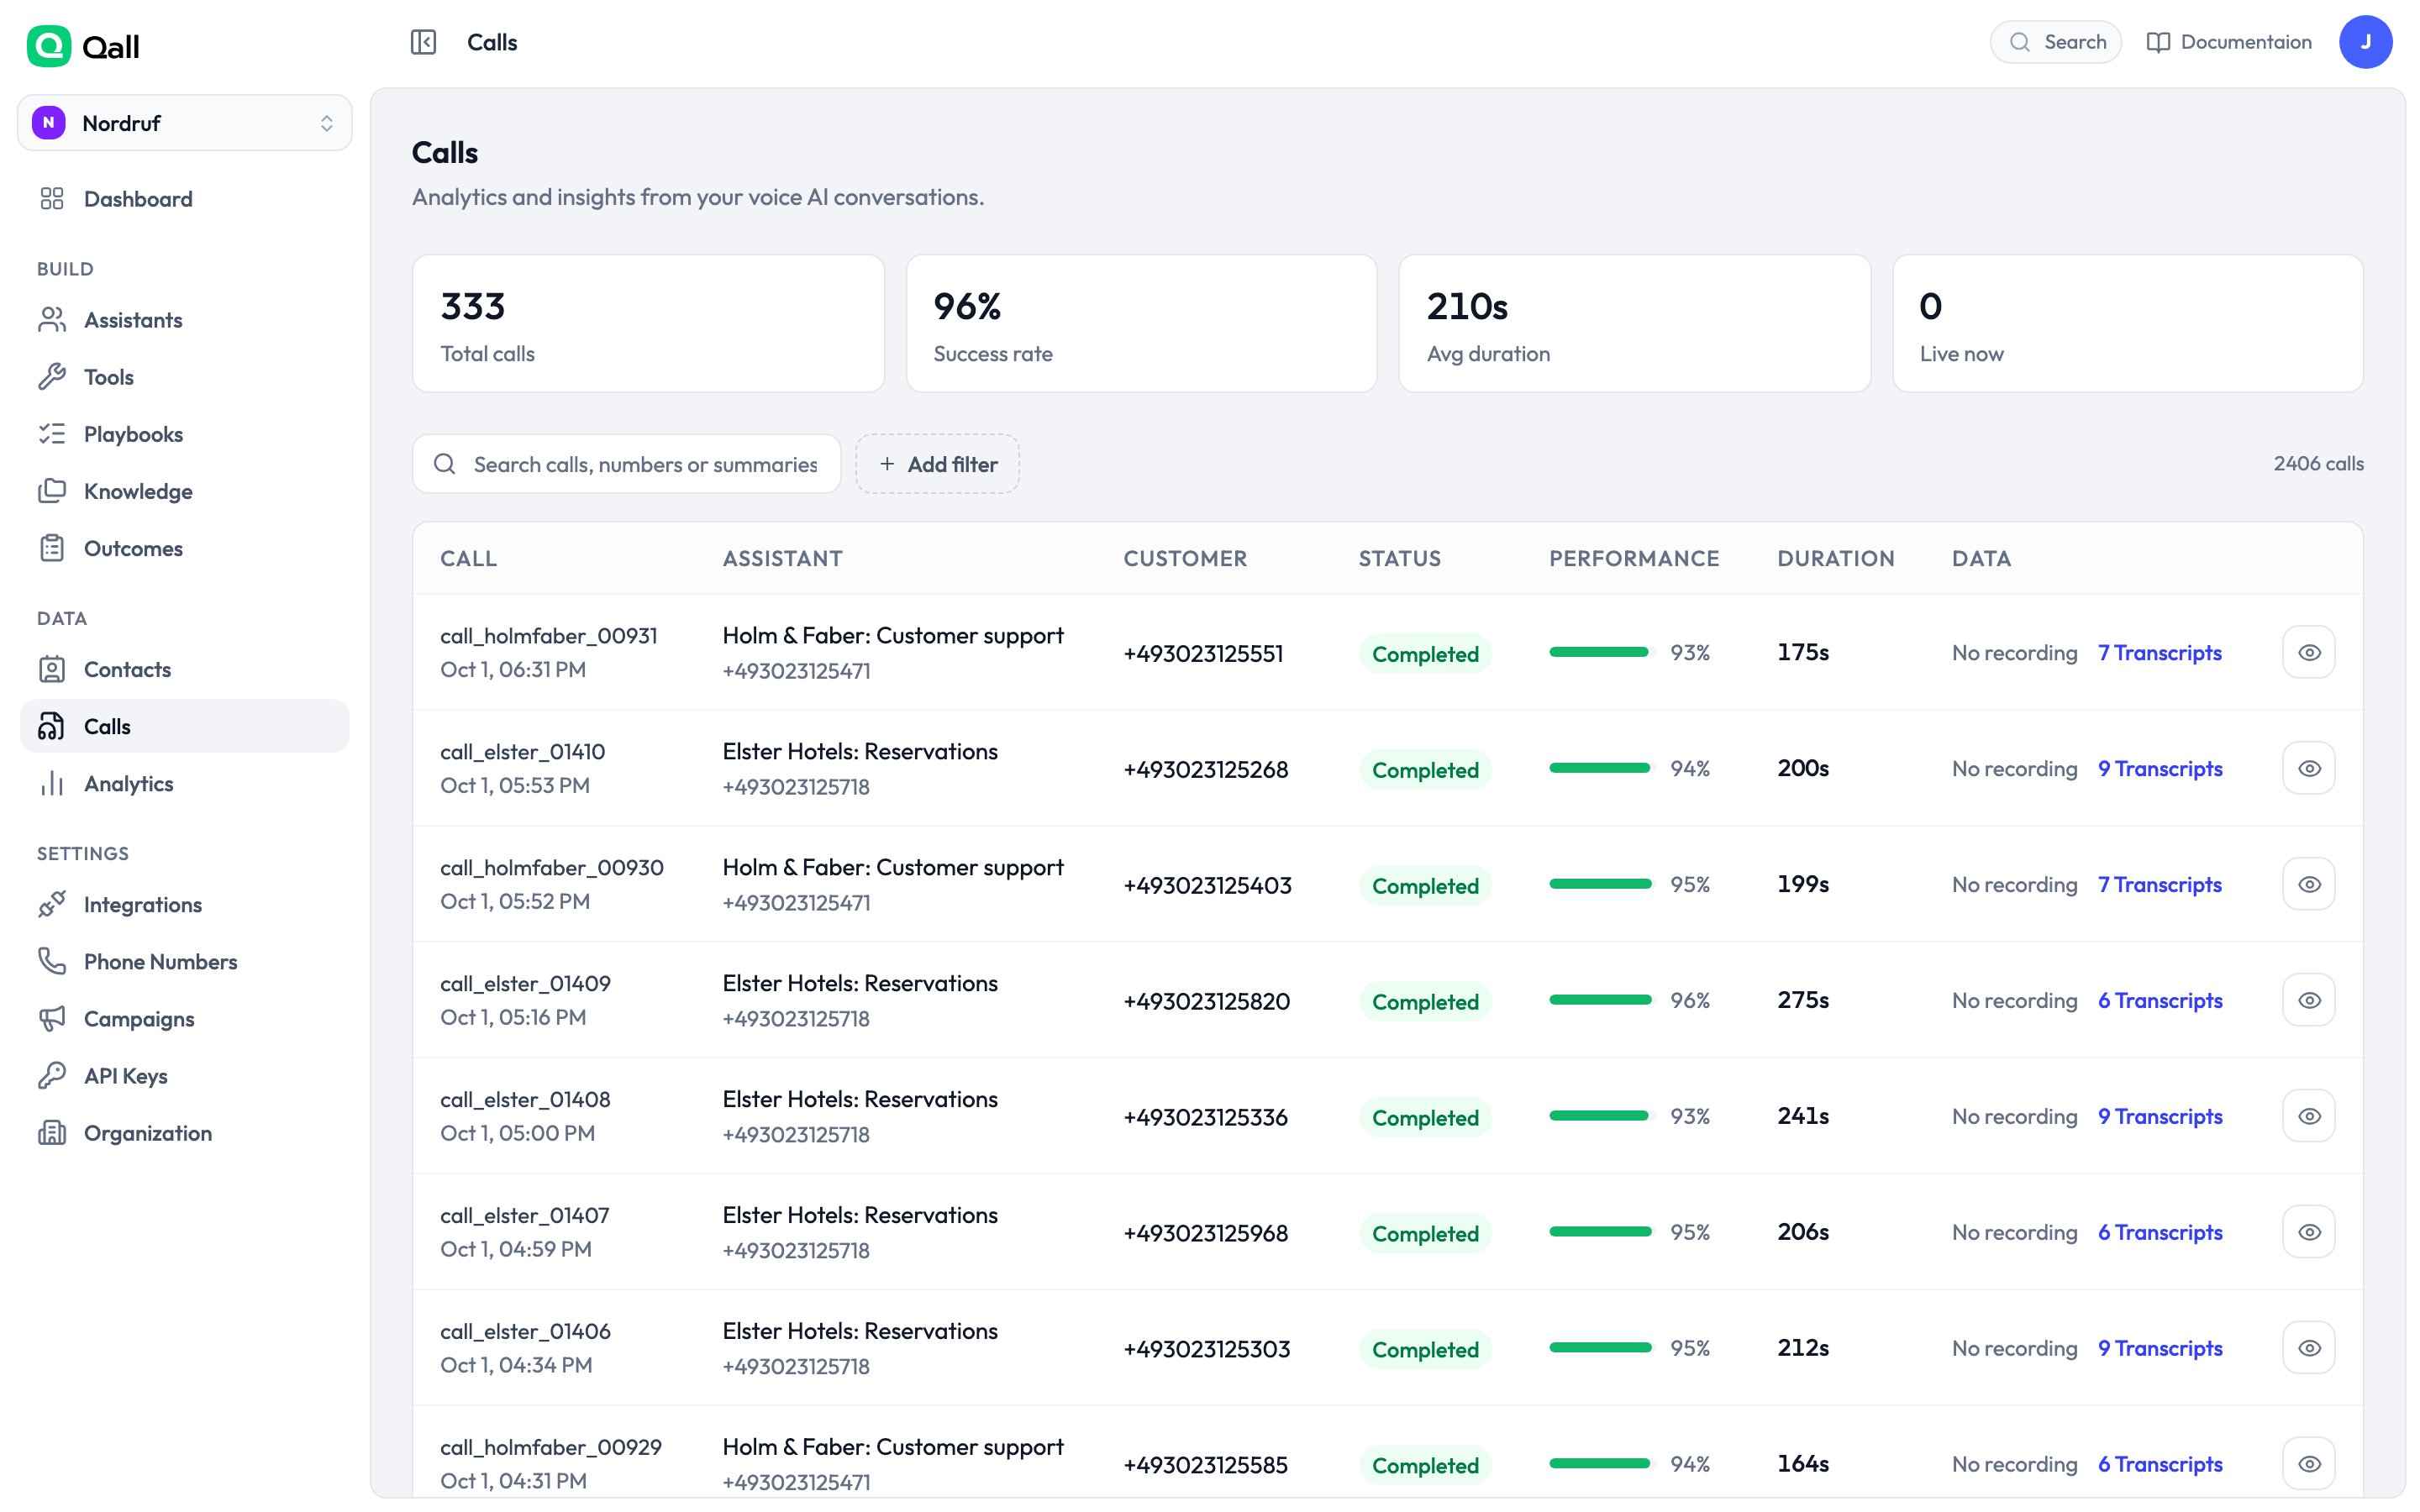Image resolution: width=2420 pixels, height=1512 pixels.
Task: Go to Organization settings
Action: pos(185,1133)
